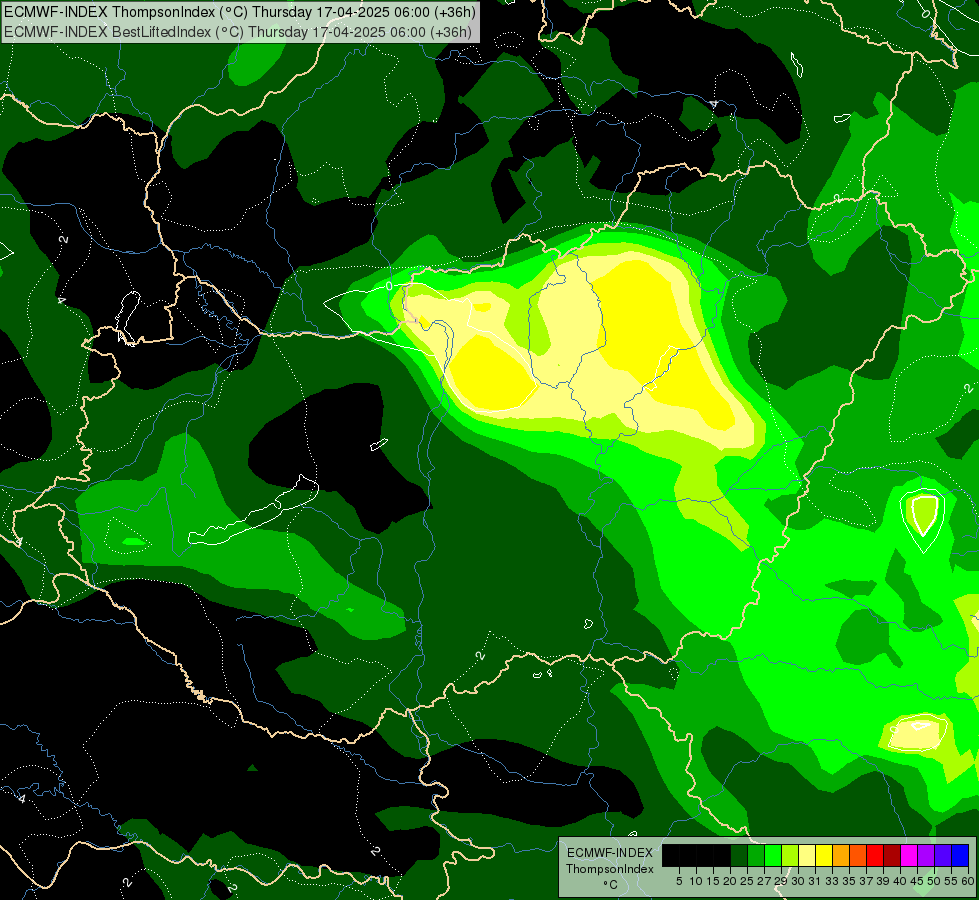Click the medium green 25–27 legend swatch
This screenshot has height=900, width=979.
coord(756,855)
